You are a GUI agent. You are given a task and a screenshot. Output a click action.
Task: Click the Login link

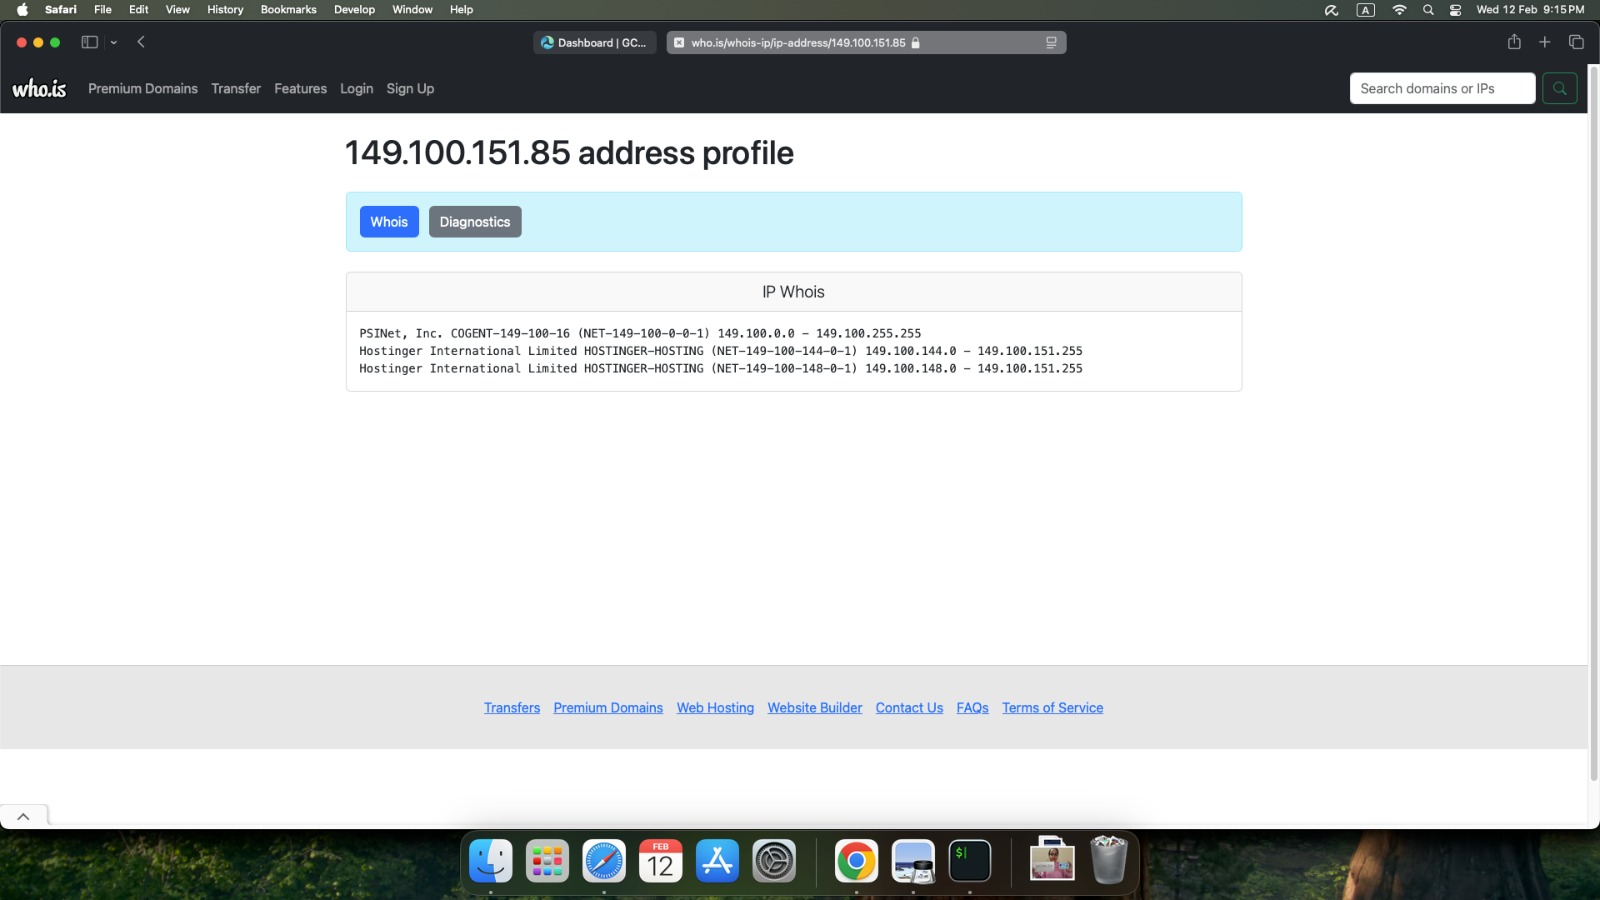pyautogui.click(x=356, y=88)
